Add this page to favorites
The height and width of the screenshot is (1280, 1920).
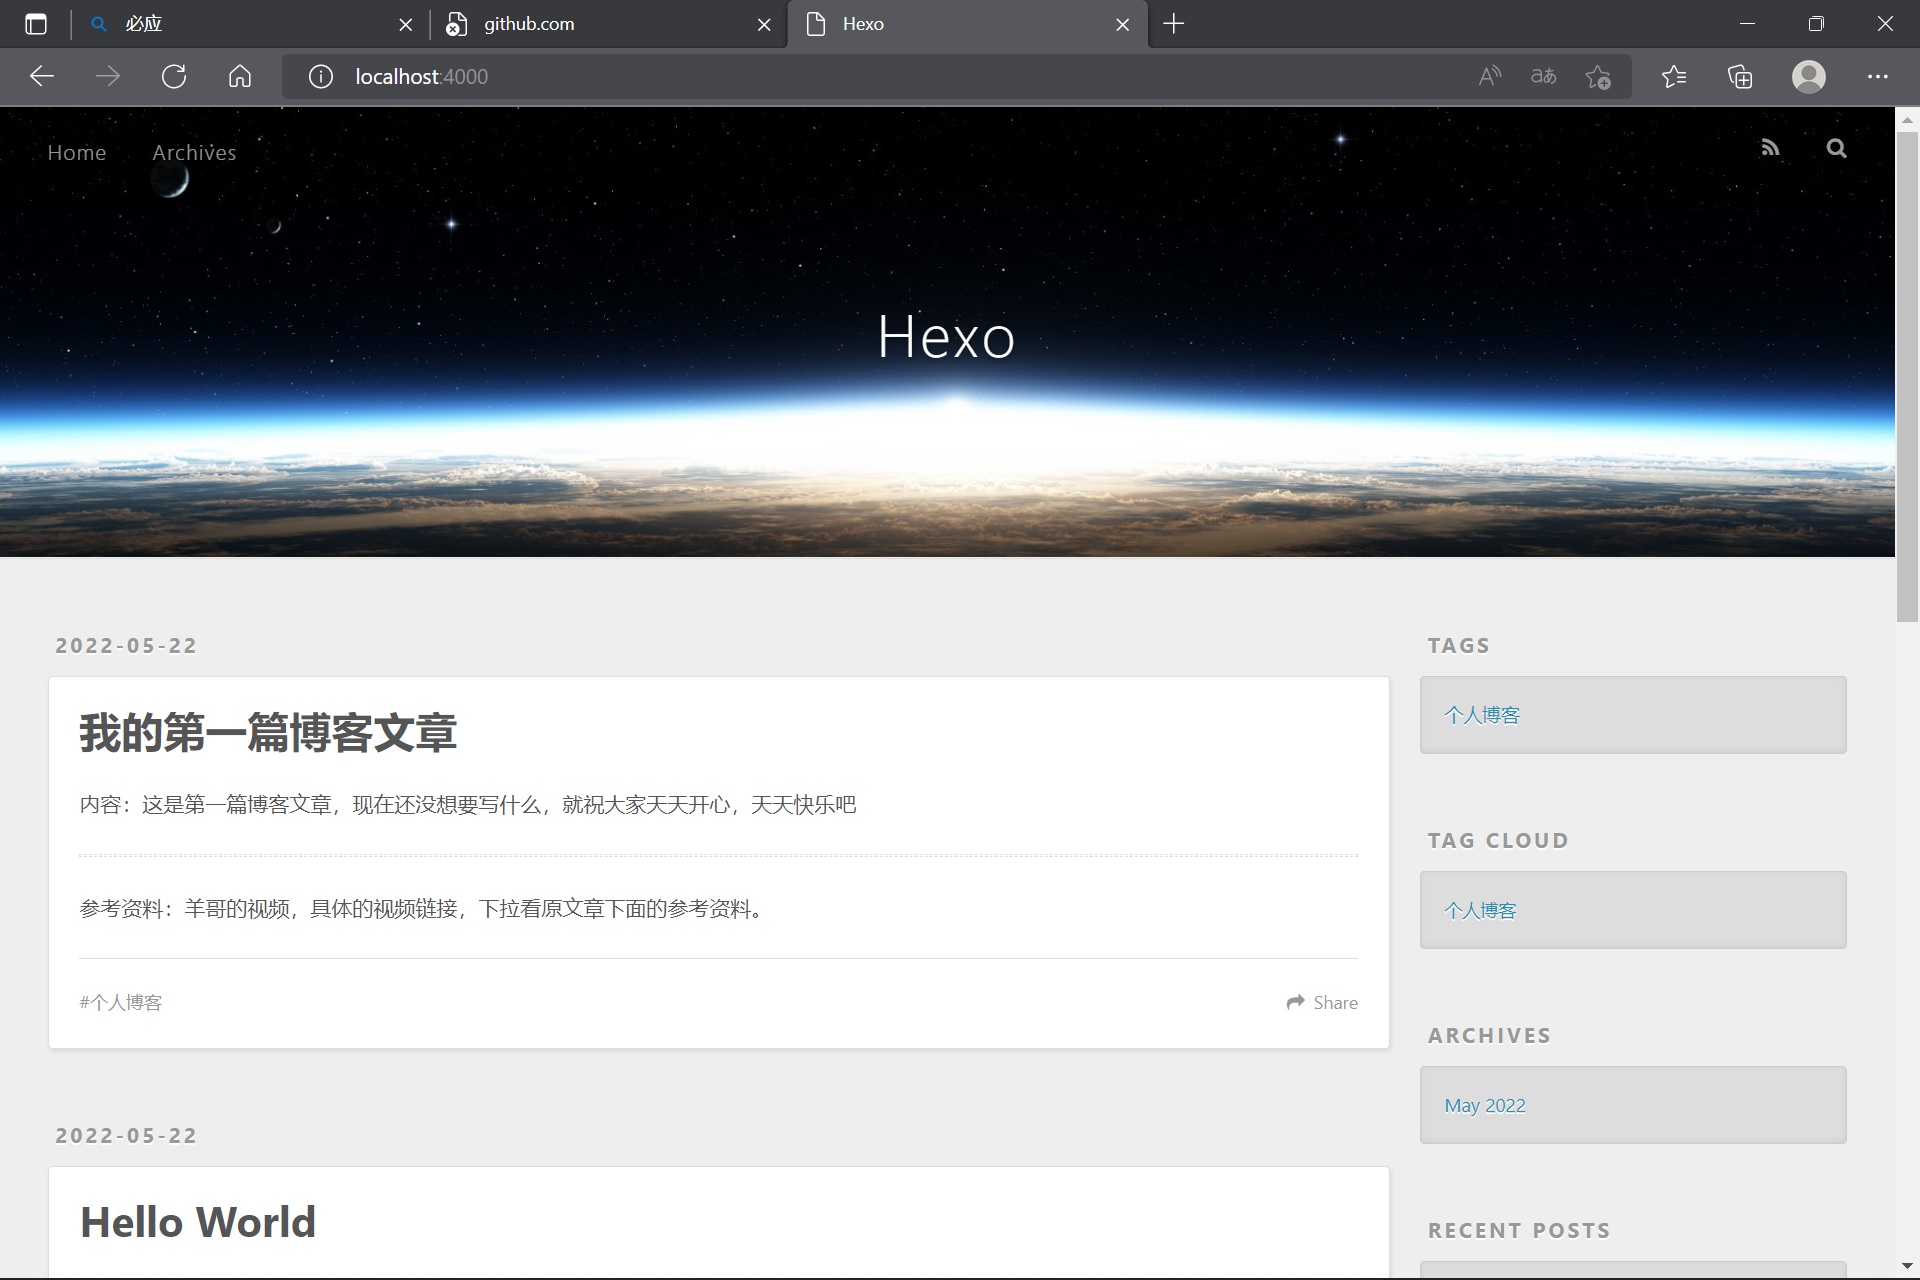(1598, 77)
